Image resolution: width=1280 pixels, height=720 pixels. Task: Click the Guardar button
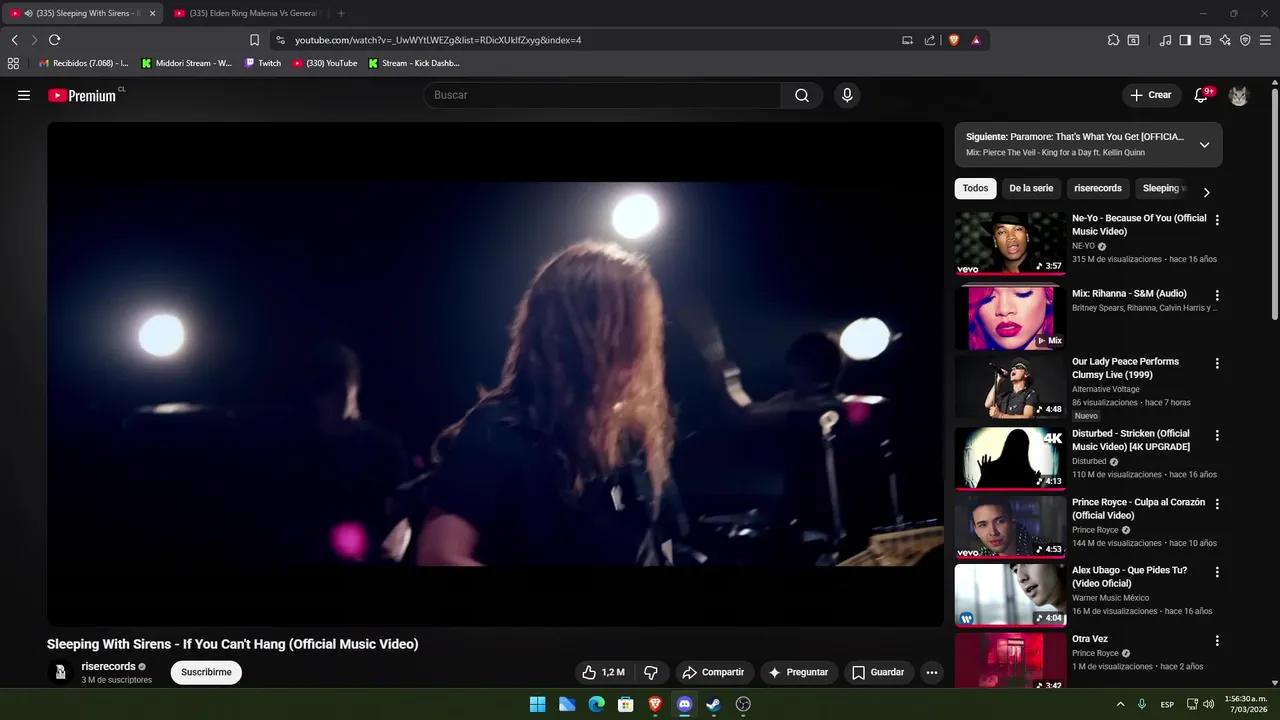pyautogui.click(x=878, y=672)
